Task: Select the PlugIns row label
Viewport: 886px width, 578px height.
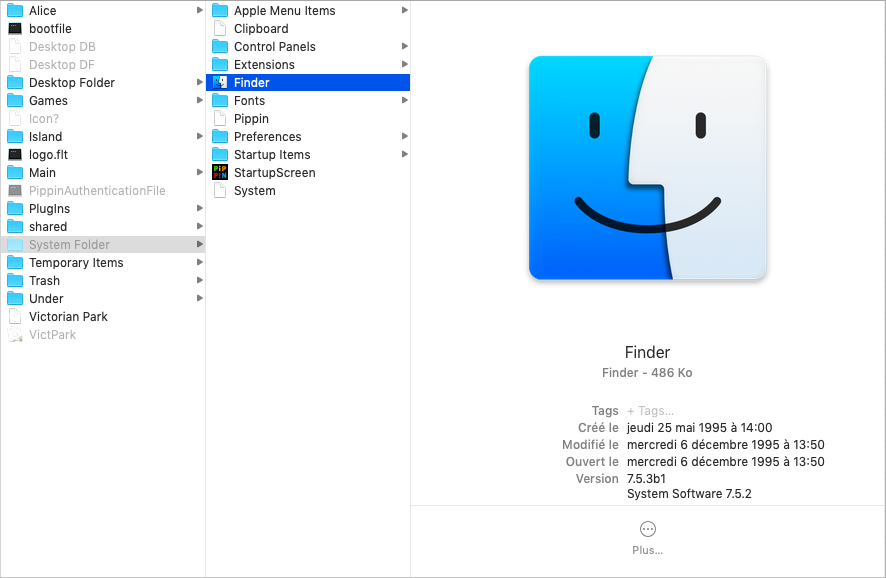Action: 50,209
